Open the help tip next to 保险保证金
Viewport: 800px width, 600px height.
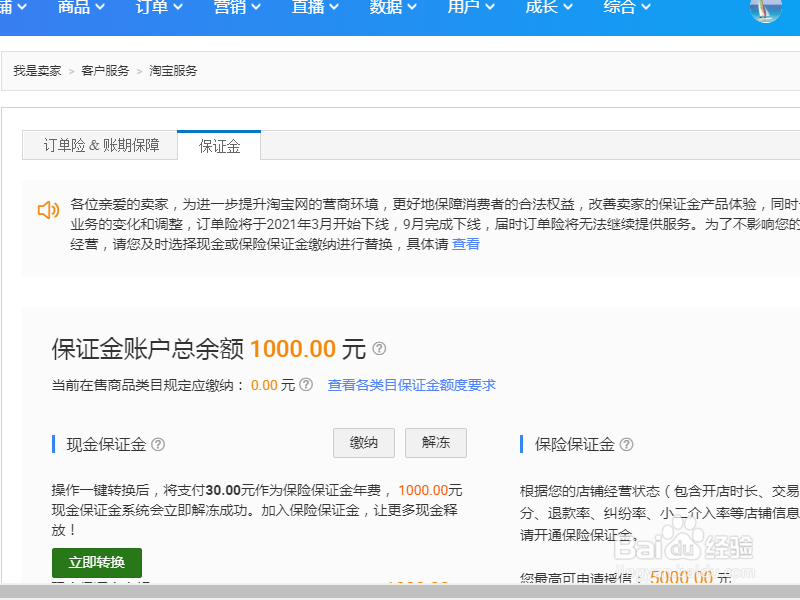click(626, 444)
